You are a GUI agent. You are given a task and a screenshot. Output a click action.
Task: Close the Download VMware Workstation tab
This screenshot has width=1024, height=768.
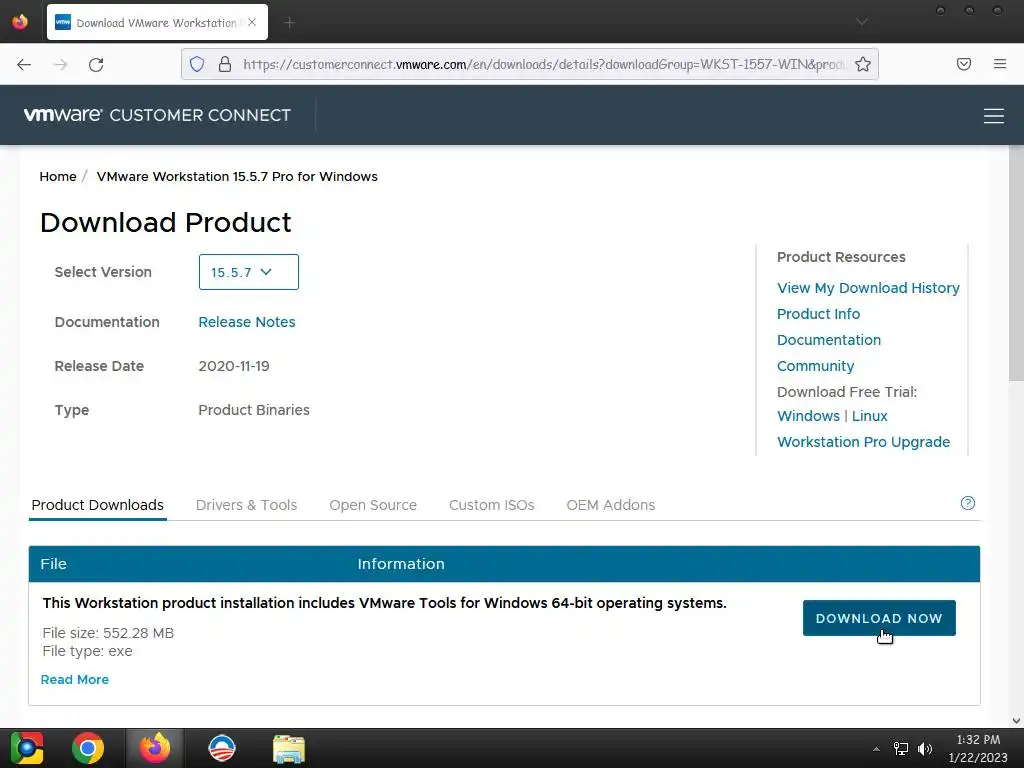click(252, 22)
